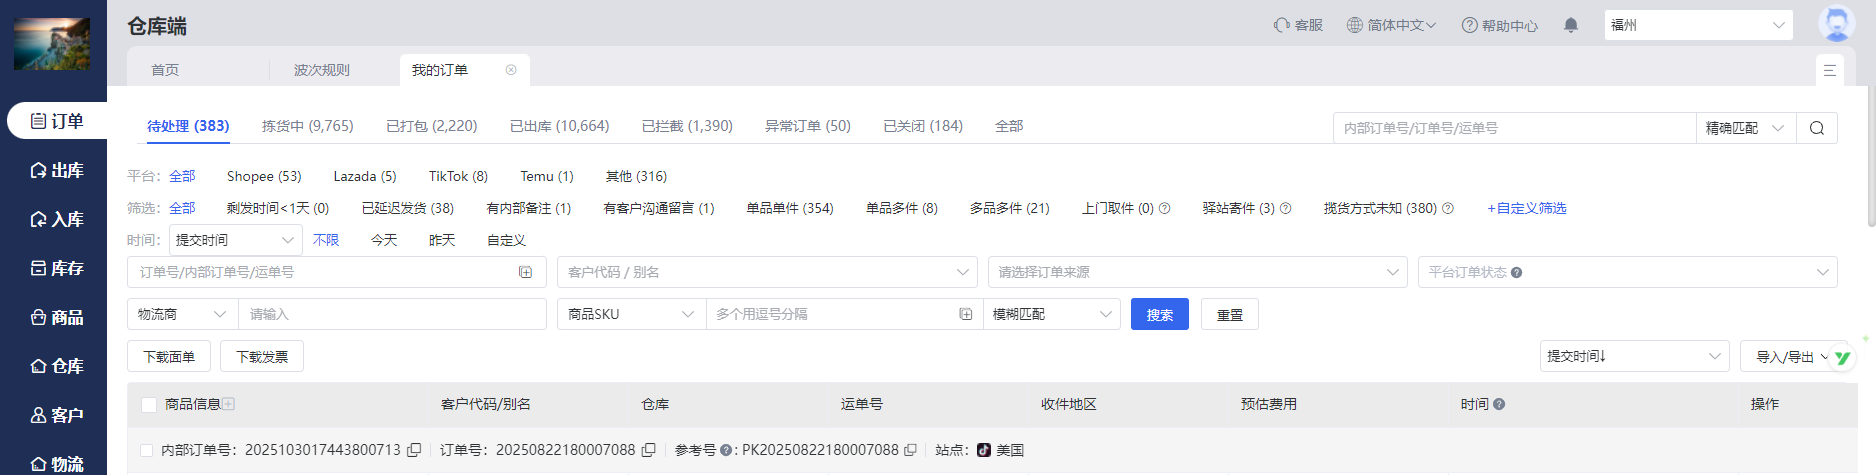Filter by 已延迟发货 (38)
The height and width of the screenshot is (475, 1876).
[408, 208]
